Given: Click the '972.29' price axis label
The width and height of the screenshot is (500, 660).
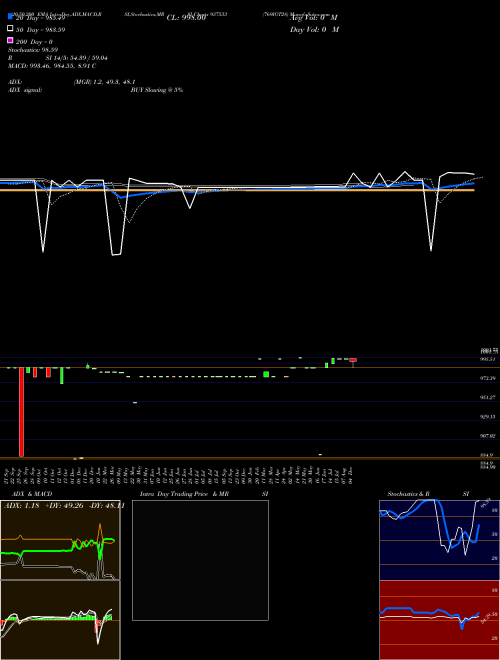Looking at the screenshot, I should point(488,378).
